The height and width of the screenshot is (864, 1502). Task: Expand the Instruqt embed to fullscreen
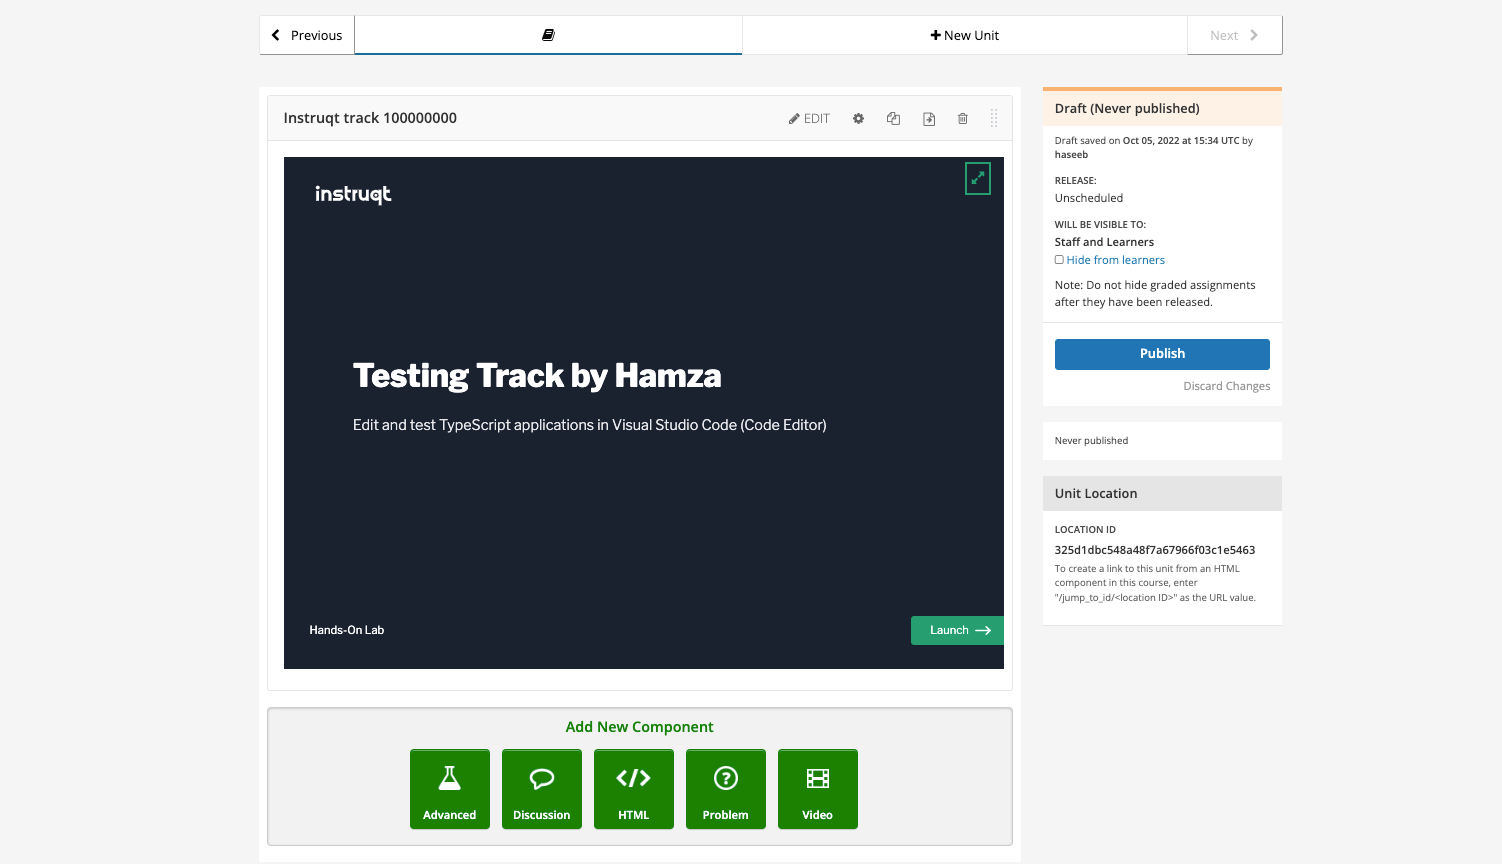click(977, 178)
